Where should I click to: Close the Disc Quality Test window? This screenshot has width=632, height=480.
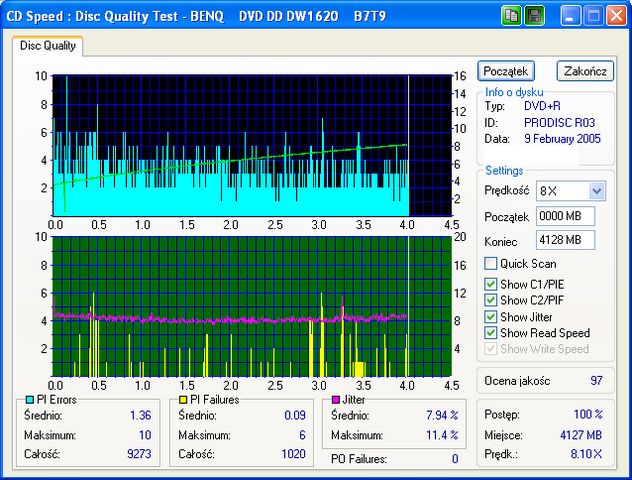616,16
